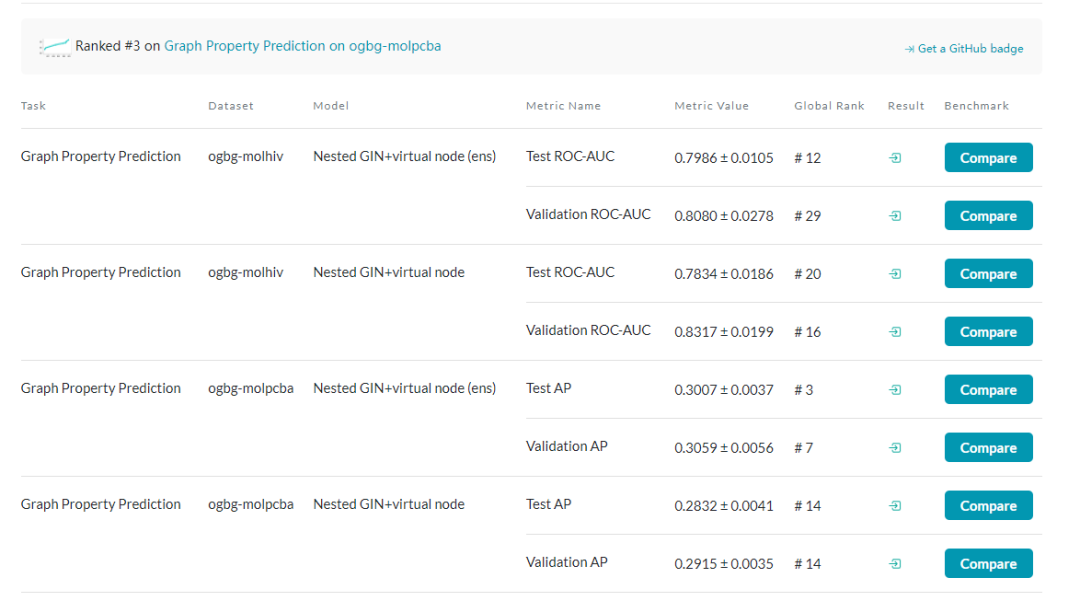Open first ogbg-molhiv Graph Property Prediction task
1080x601 pixels.
click(x=101, y=156)
